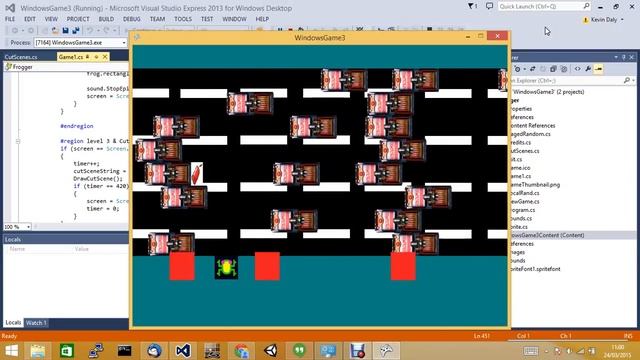
Task: Click Show All Files in Solution Explorer
Action: (x=564, y=69)
